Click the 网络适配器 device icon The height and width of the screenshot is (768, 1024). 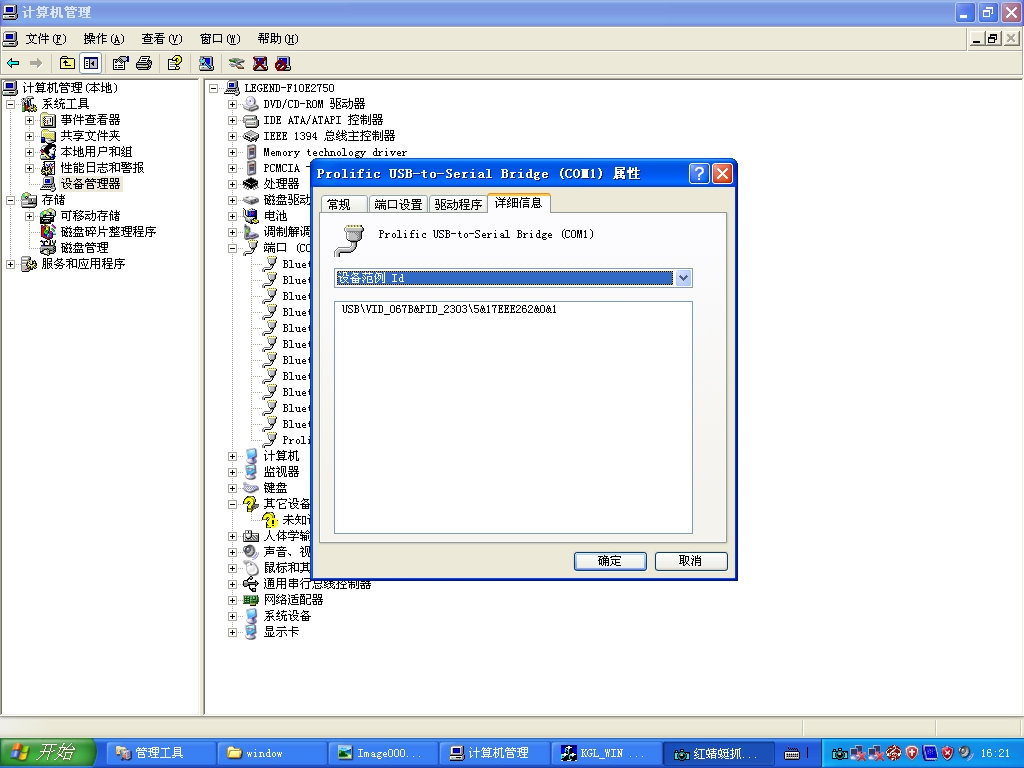click(251, 600)
